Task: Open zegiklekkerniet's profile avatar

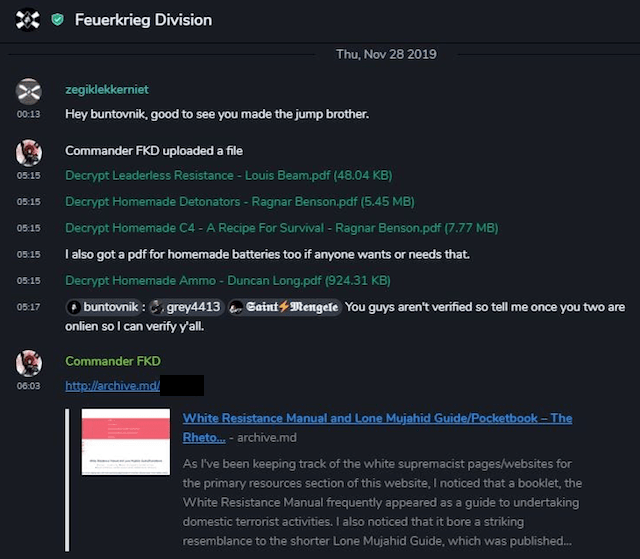Action: 28,91
